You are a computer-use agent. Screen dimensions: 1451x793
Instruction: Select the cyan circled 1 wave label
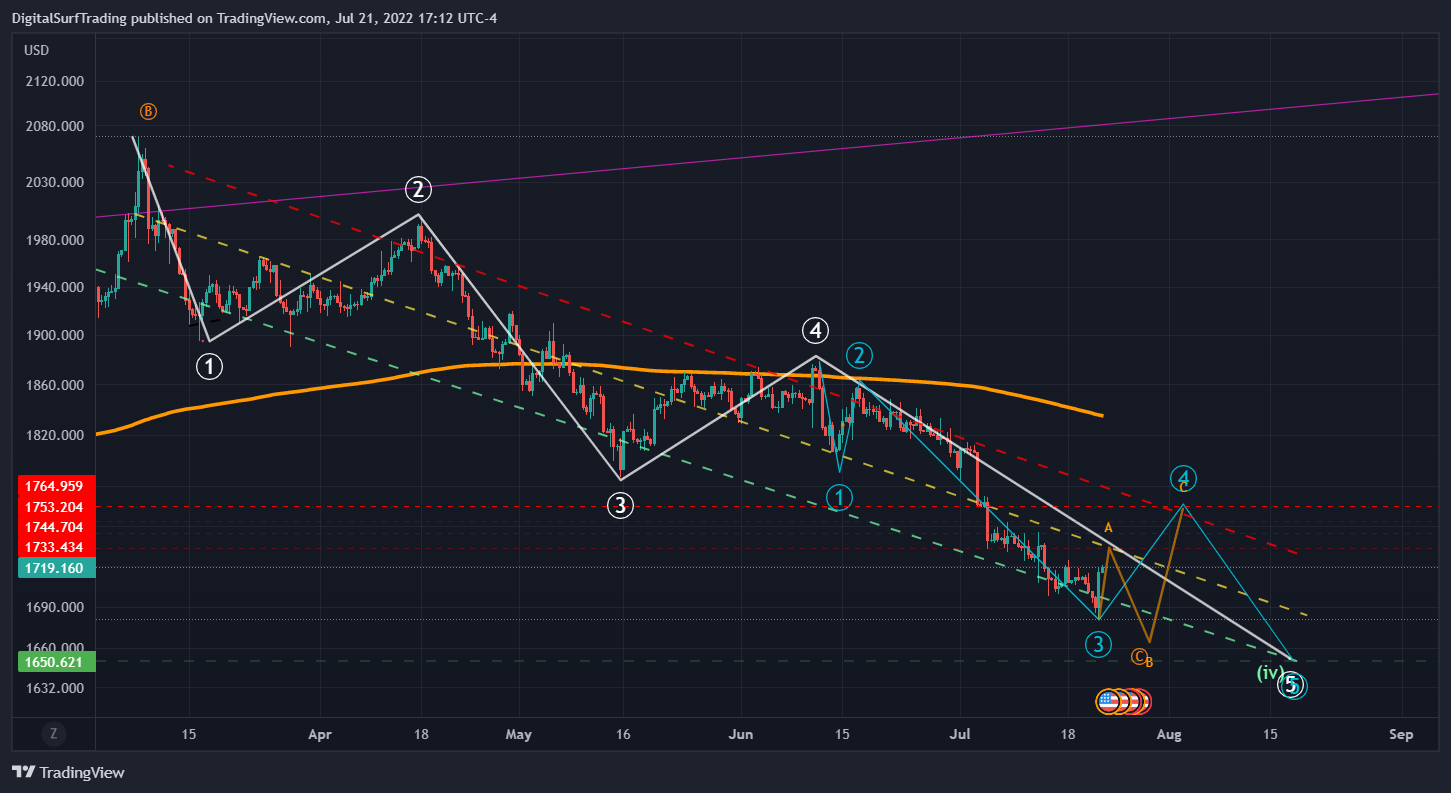pyautogui.click(x=841, y=496)
